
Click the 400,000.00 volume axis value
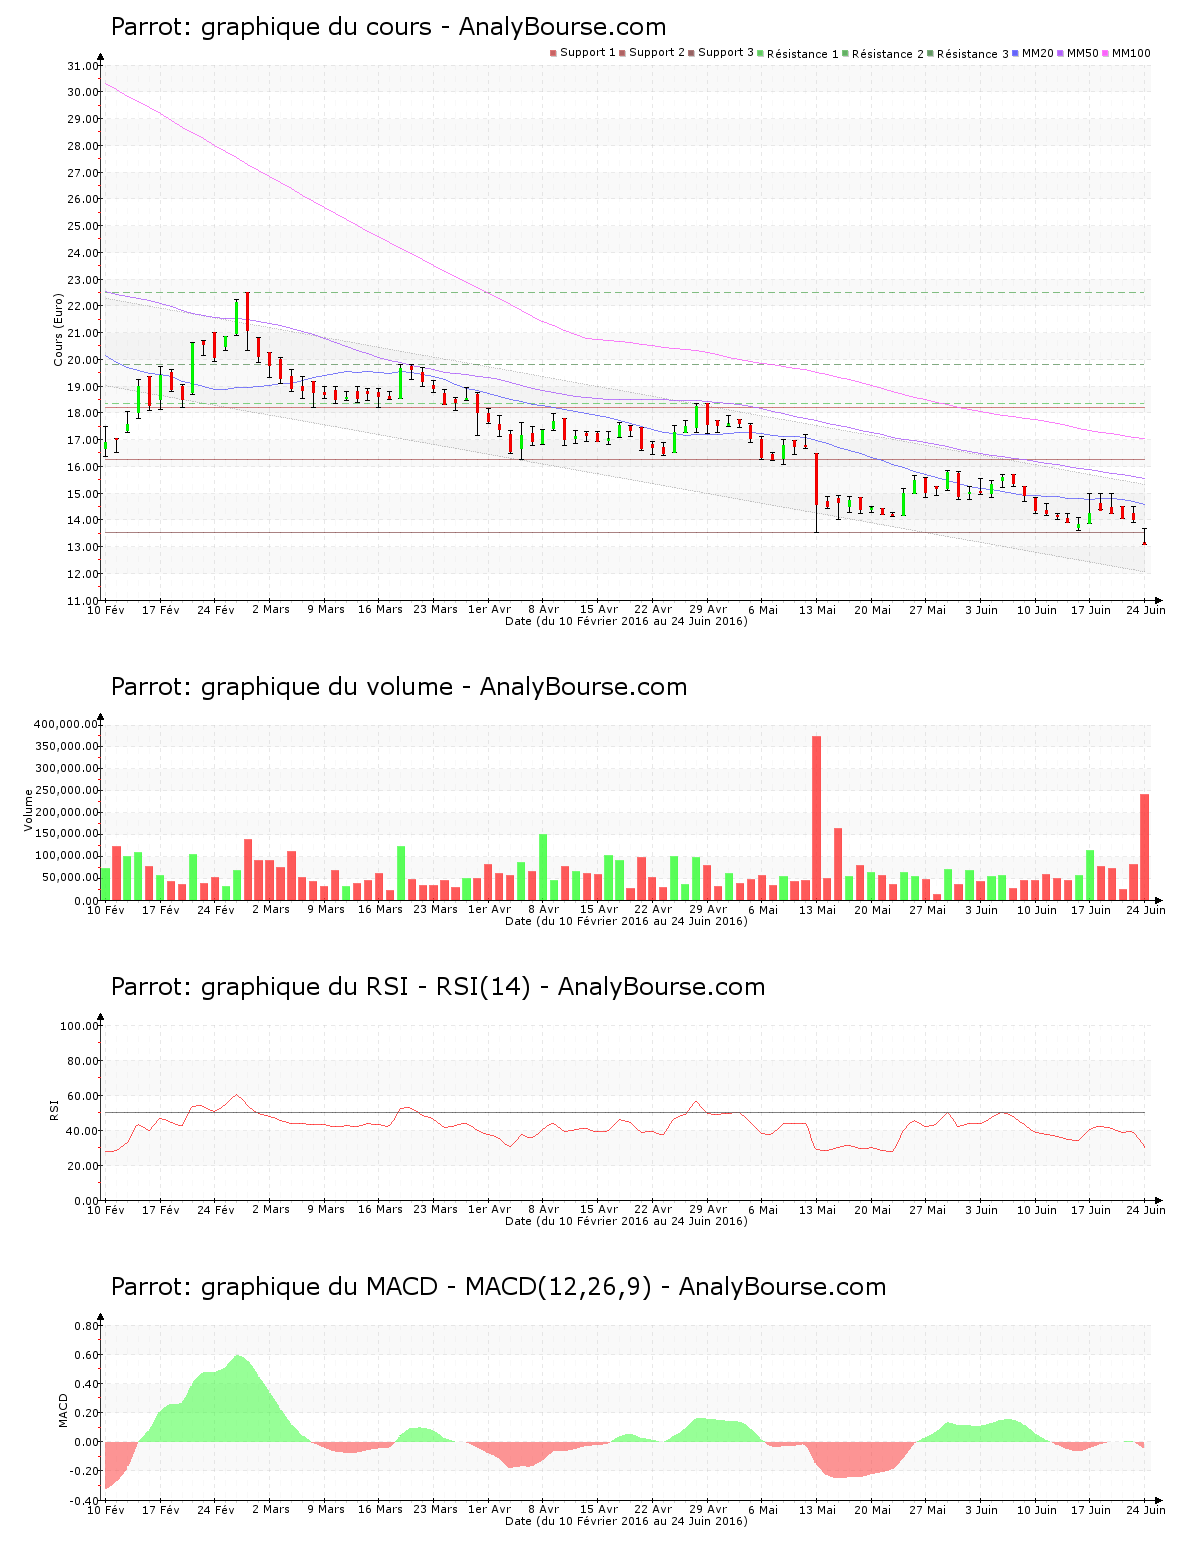[x=66, y=724]
